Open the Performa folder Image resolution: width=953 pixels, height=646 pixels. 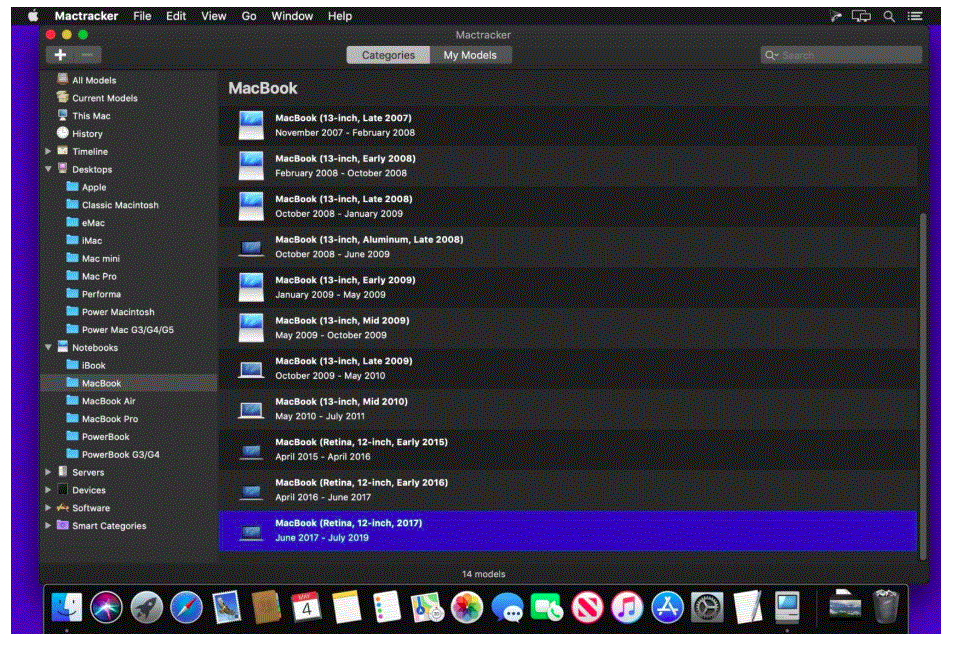click(101, 294)
